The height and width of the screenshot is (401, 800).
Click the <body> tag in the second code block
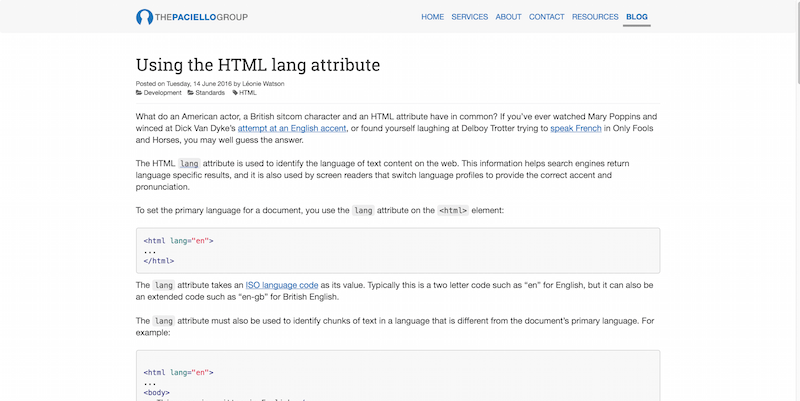(157, 393)
